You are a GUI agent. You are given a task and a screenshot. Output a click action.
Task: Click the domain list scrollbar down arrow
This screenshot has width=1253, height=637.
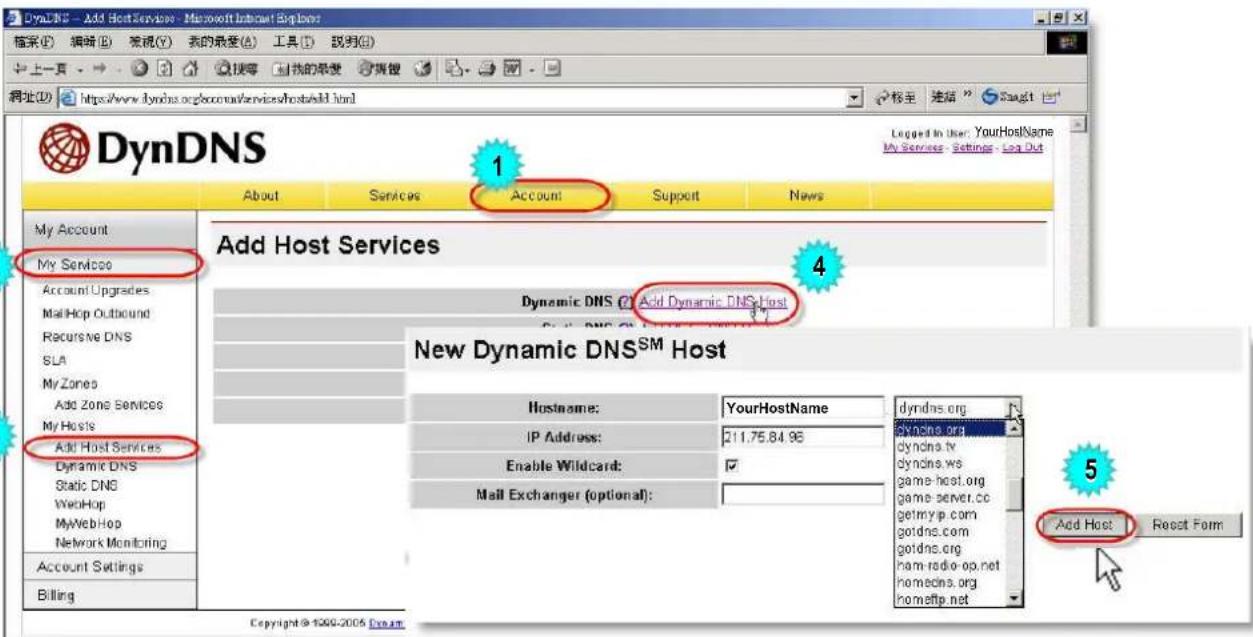pyautogui.click(x=1016, y=598)
